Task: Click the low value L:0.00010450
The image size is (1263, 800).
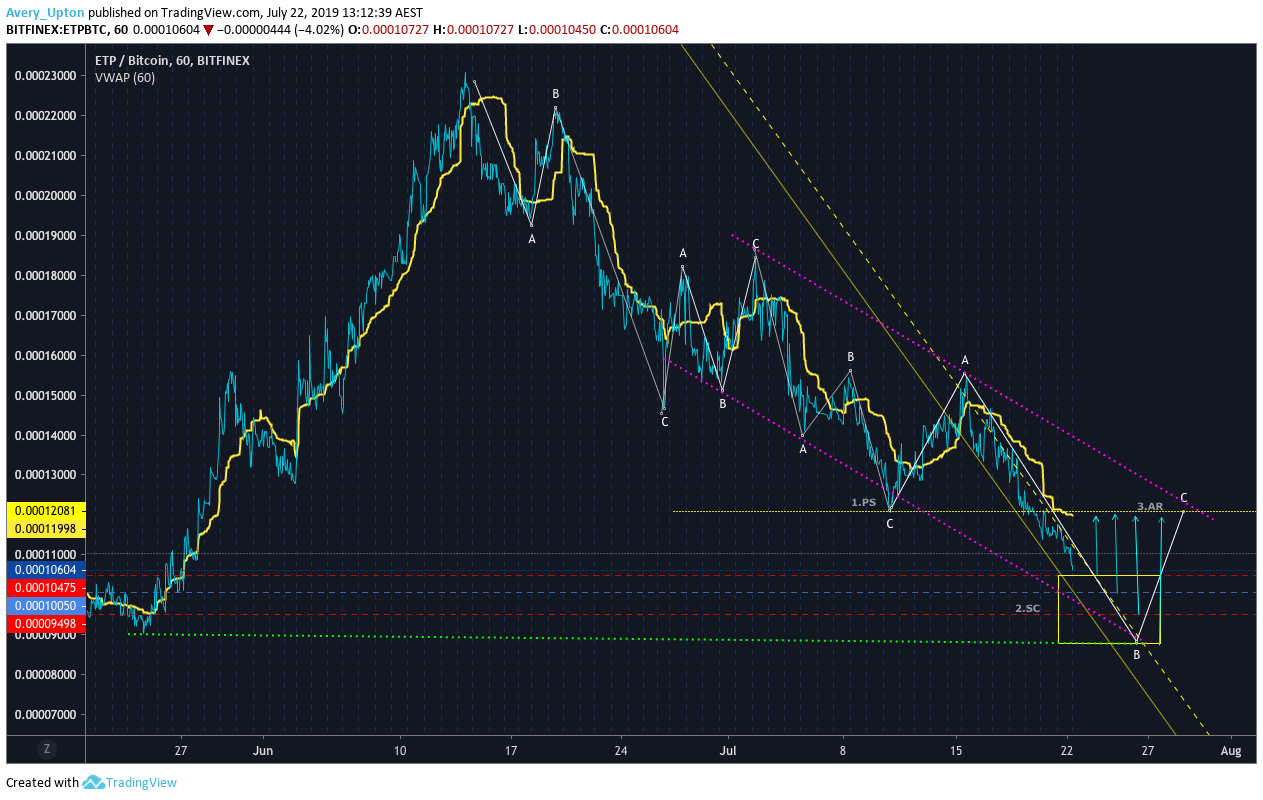Action: [557, 30]
